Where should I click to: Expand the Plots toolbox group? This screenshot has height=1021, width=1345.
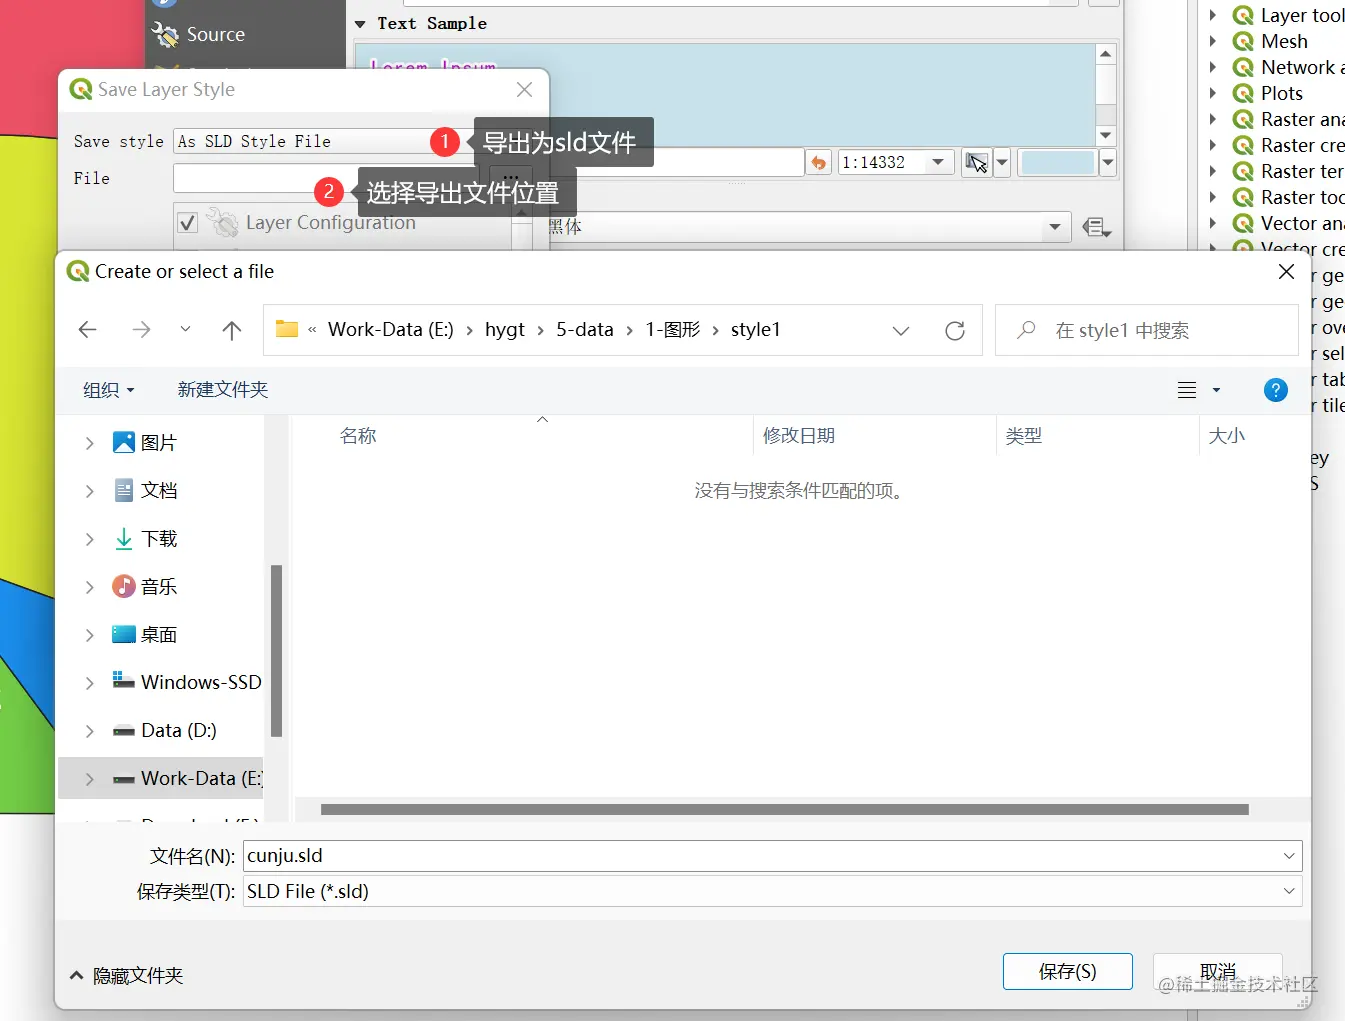tap(1213, 93)
